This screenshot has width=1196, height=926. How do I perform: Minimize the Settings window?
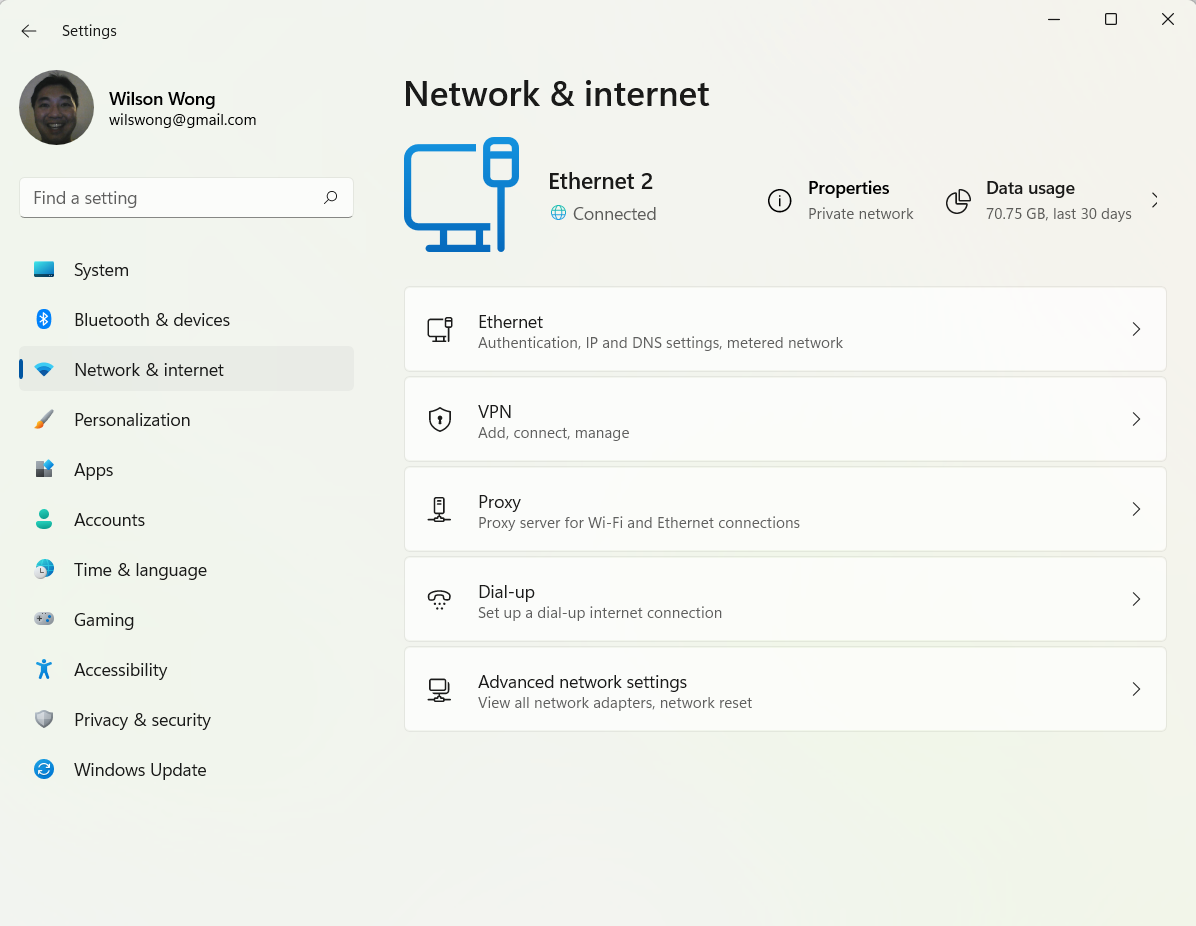(x=1054, y=19)
